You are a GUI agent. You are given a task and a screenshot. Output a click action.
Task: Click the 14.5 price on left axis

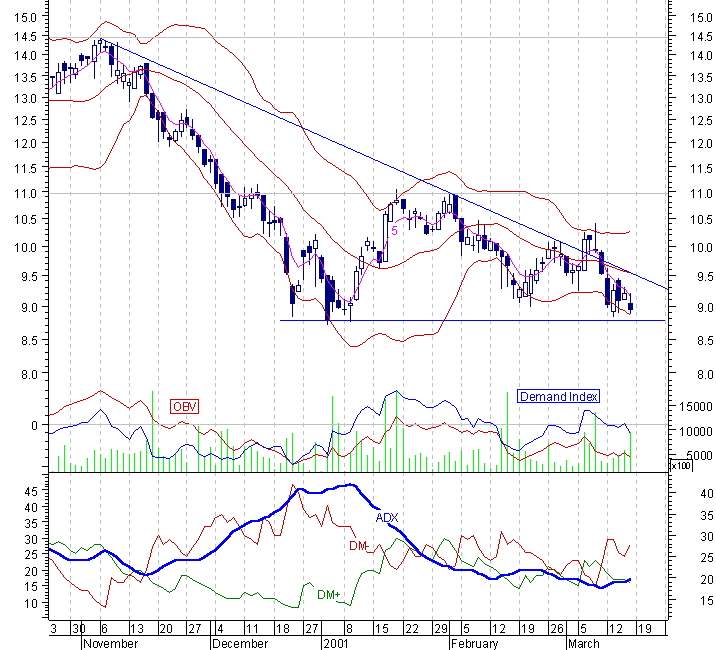[x=26, y=36]
